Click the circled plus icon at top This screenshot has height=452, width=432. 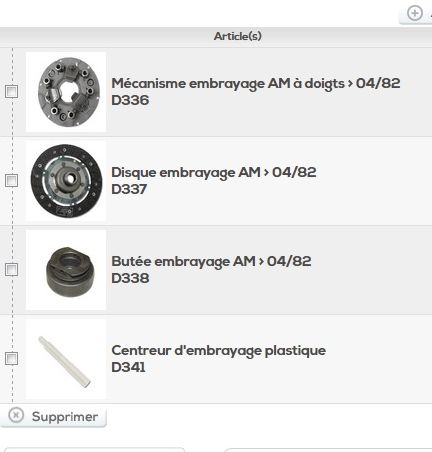coord(415,13)
